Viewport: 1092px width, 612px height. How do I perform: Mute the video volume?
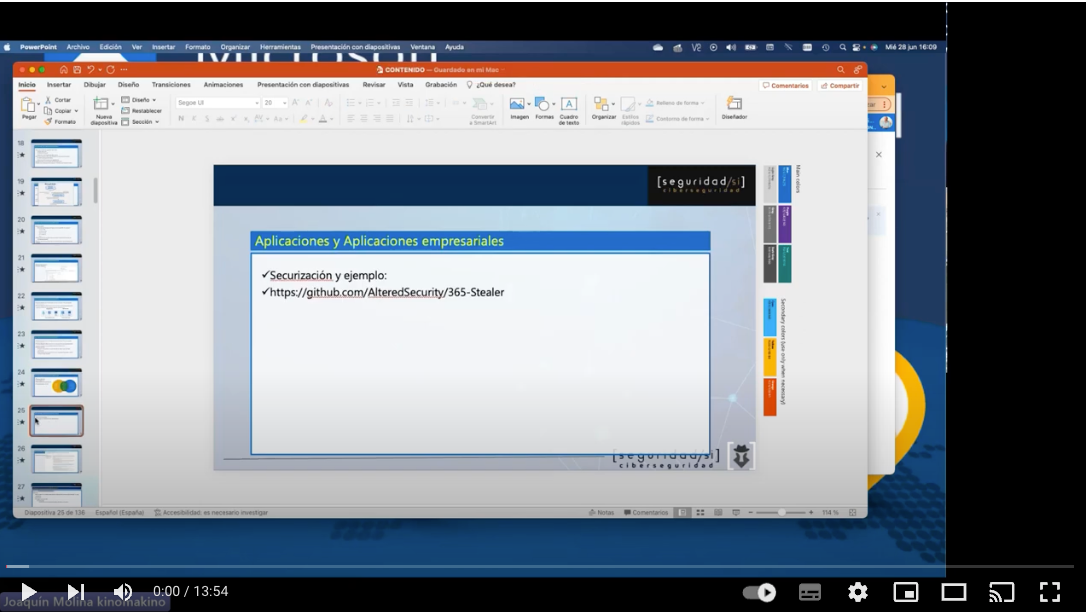coord(122,592)
